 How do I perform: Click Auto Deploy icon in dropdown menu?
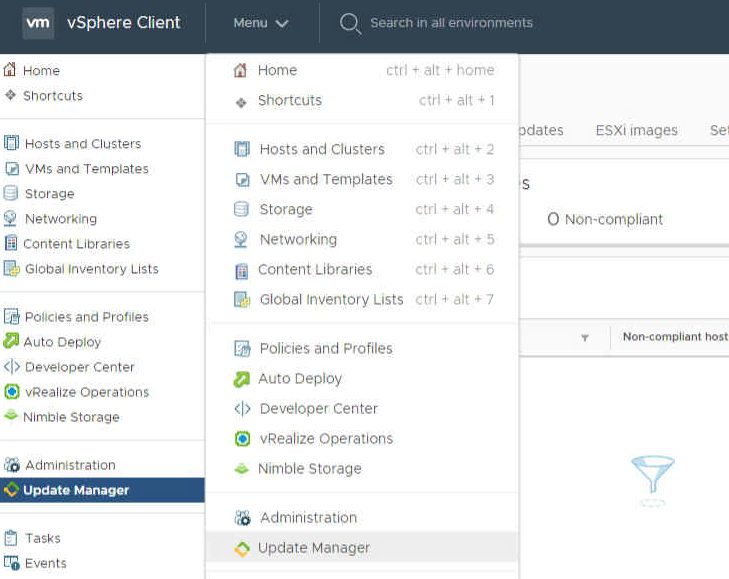[x=241, y=379]
